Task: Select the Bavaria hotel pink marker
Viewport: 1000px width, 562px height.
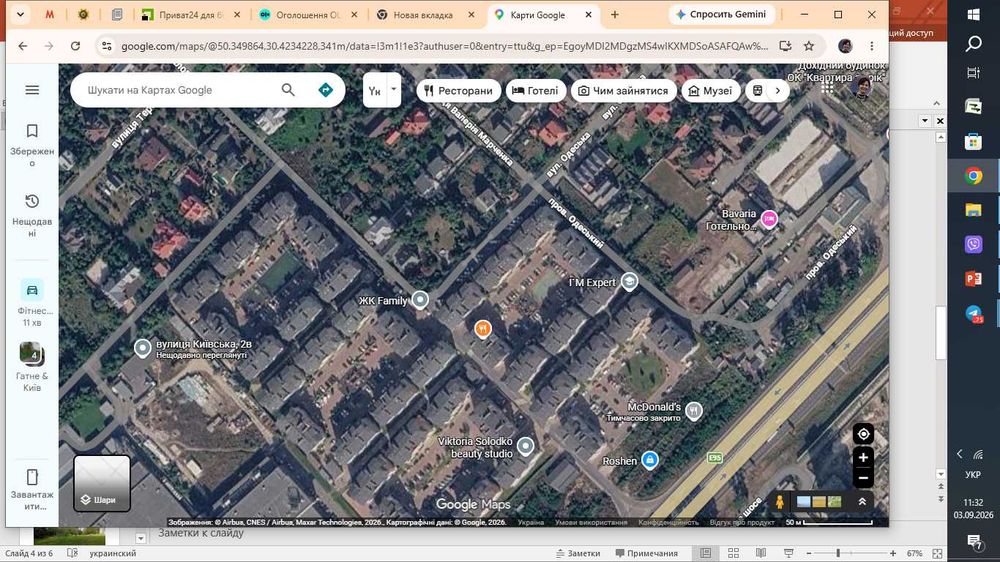Action: [769, 219]
